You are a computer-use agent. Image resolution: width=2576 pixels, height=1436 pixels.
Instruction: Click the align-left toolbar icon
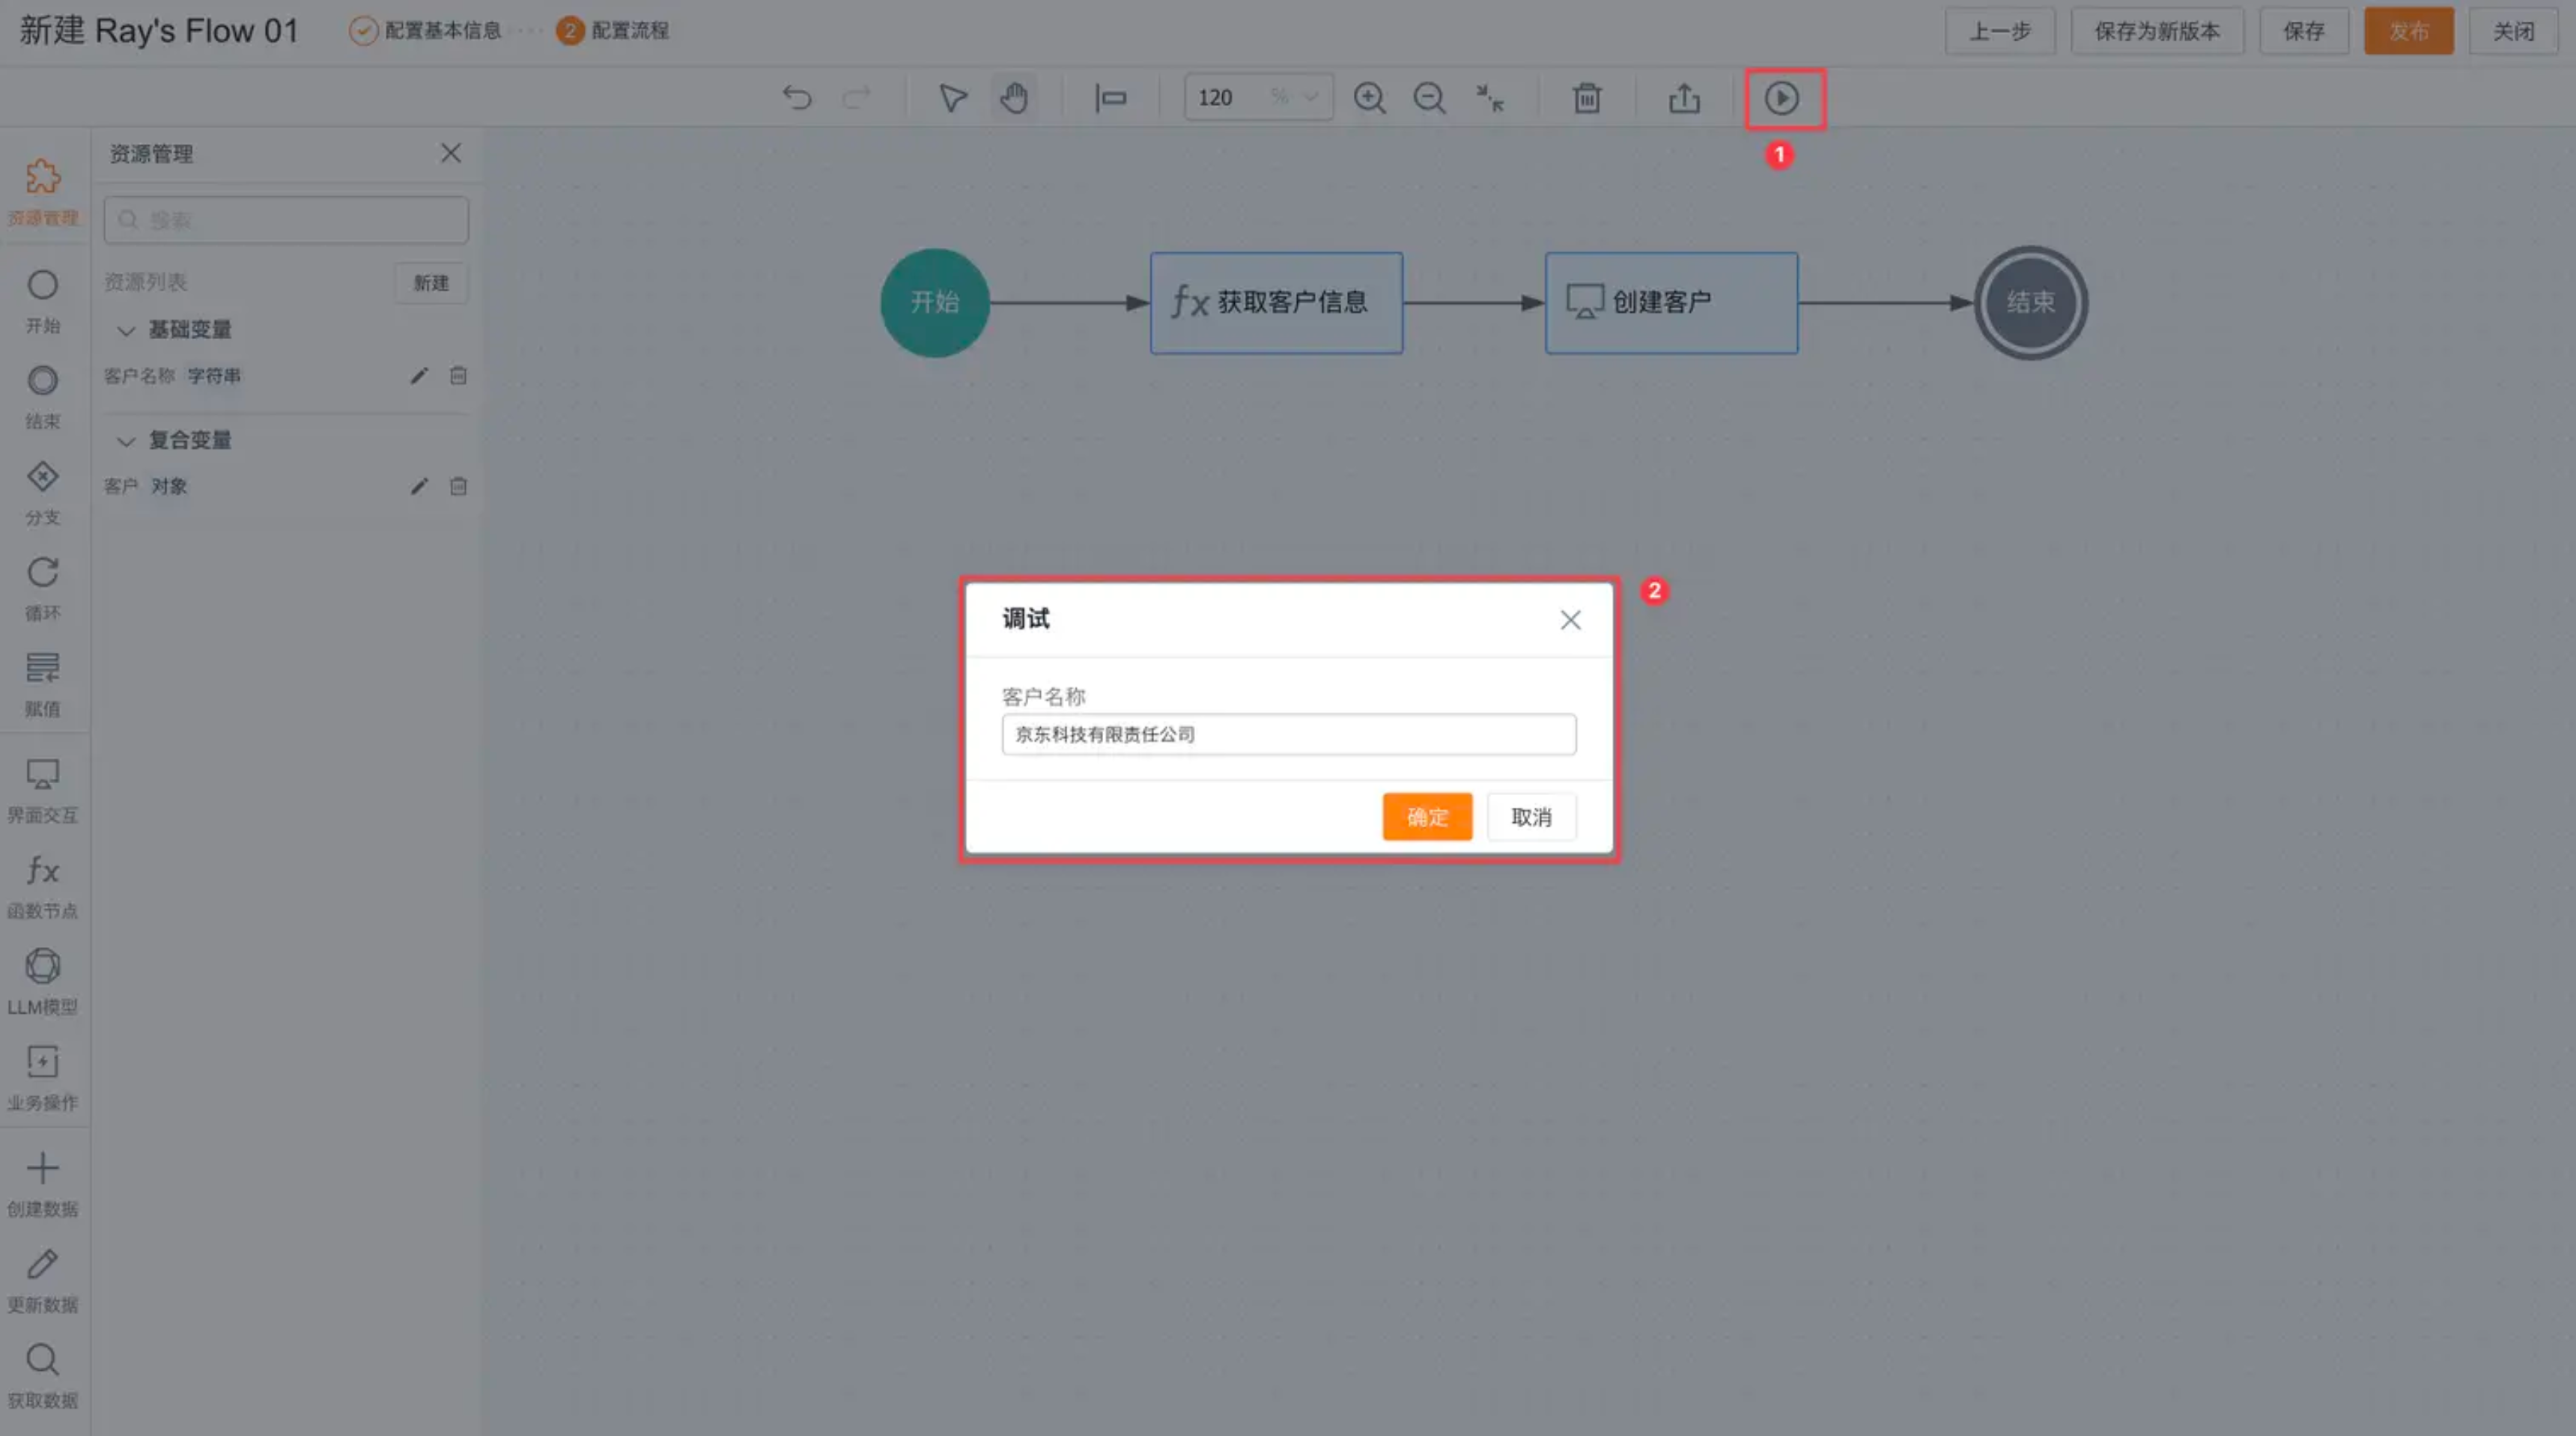point(1110,98)
